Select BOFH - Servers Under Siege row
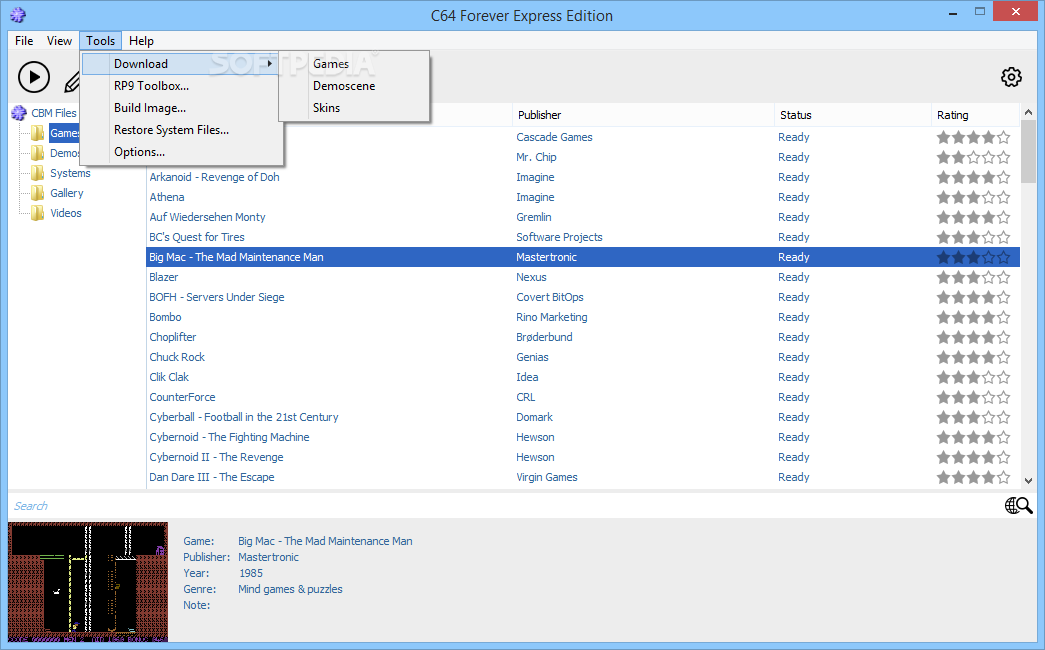The image size is (1045, 650). point(582,297)
